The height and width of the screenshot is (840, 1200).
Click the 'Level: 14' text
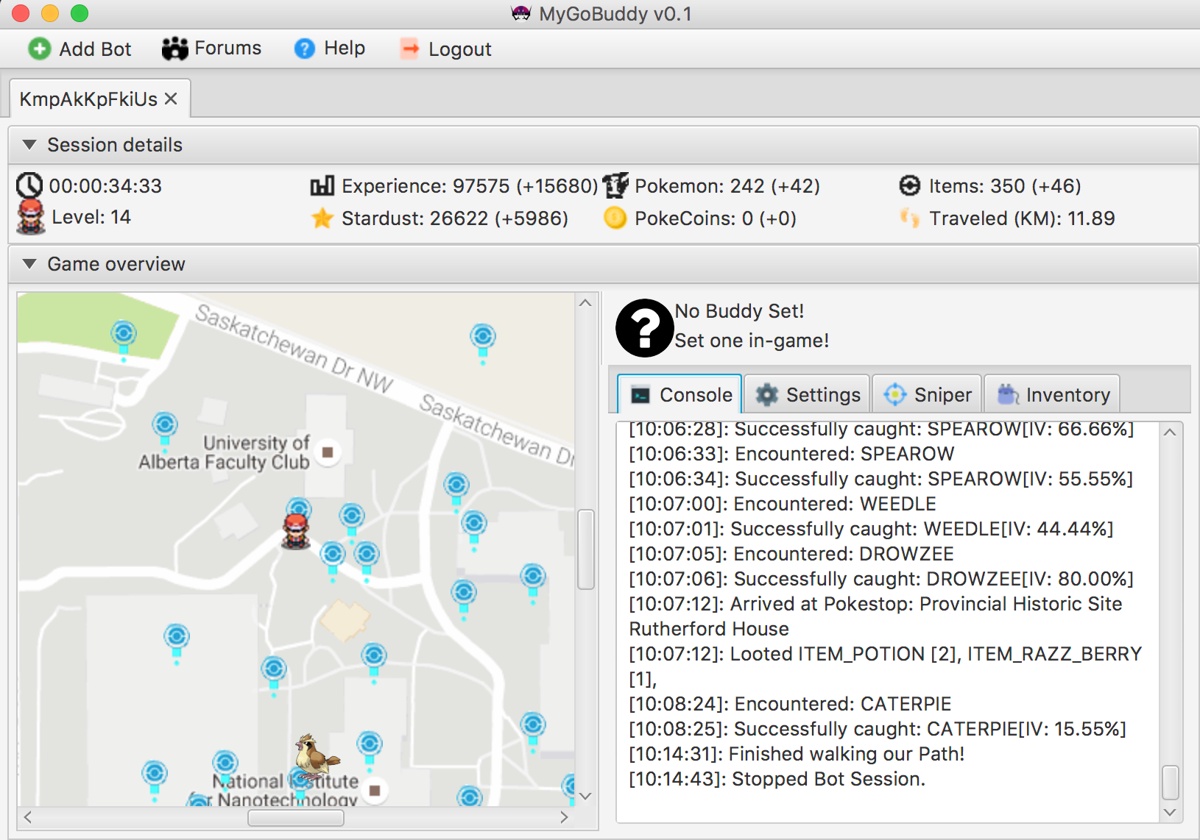[x=90, y=217]
